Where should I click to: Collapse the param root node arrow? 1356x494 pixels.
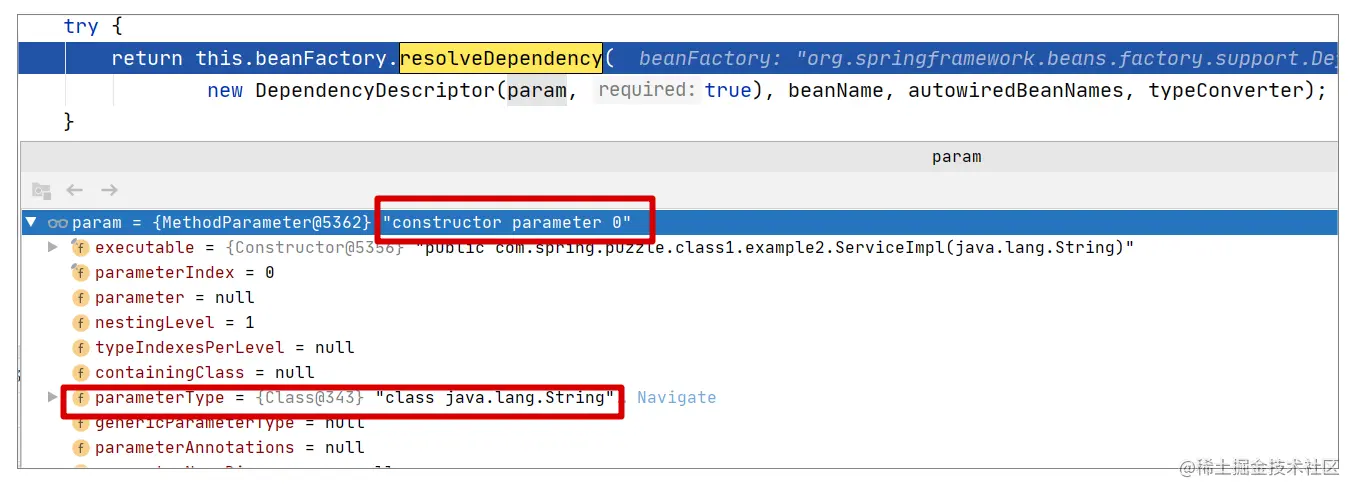pyautogui.click(x=31, y=222)
